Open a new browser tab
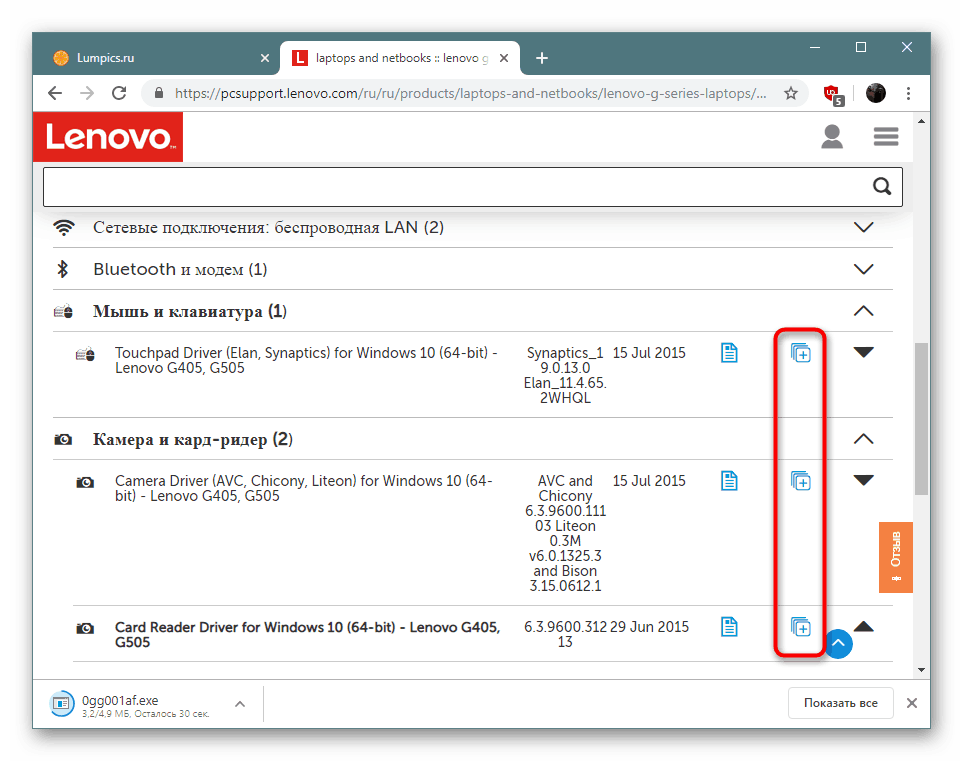The width and height of the screenshot is (963, 761). [x=542, y=58]
